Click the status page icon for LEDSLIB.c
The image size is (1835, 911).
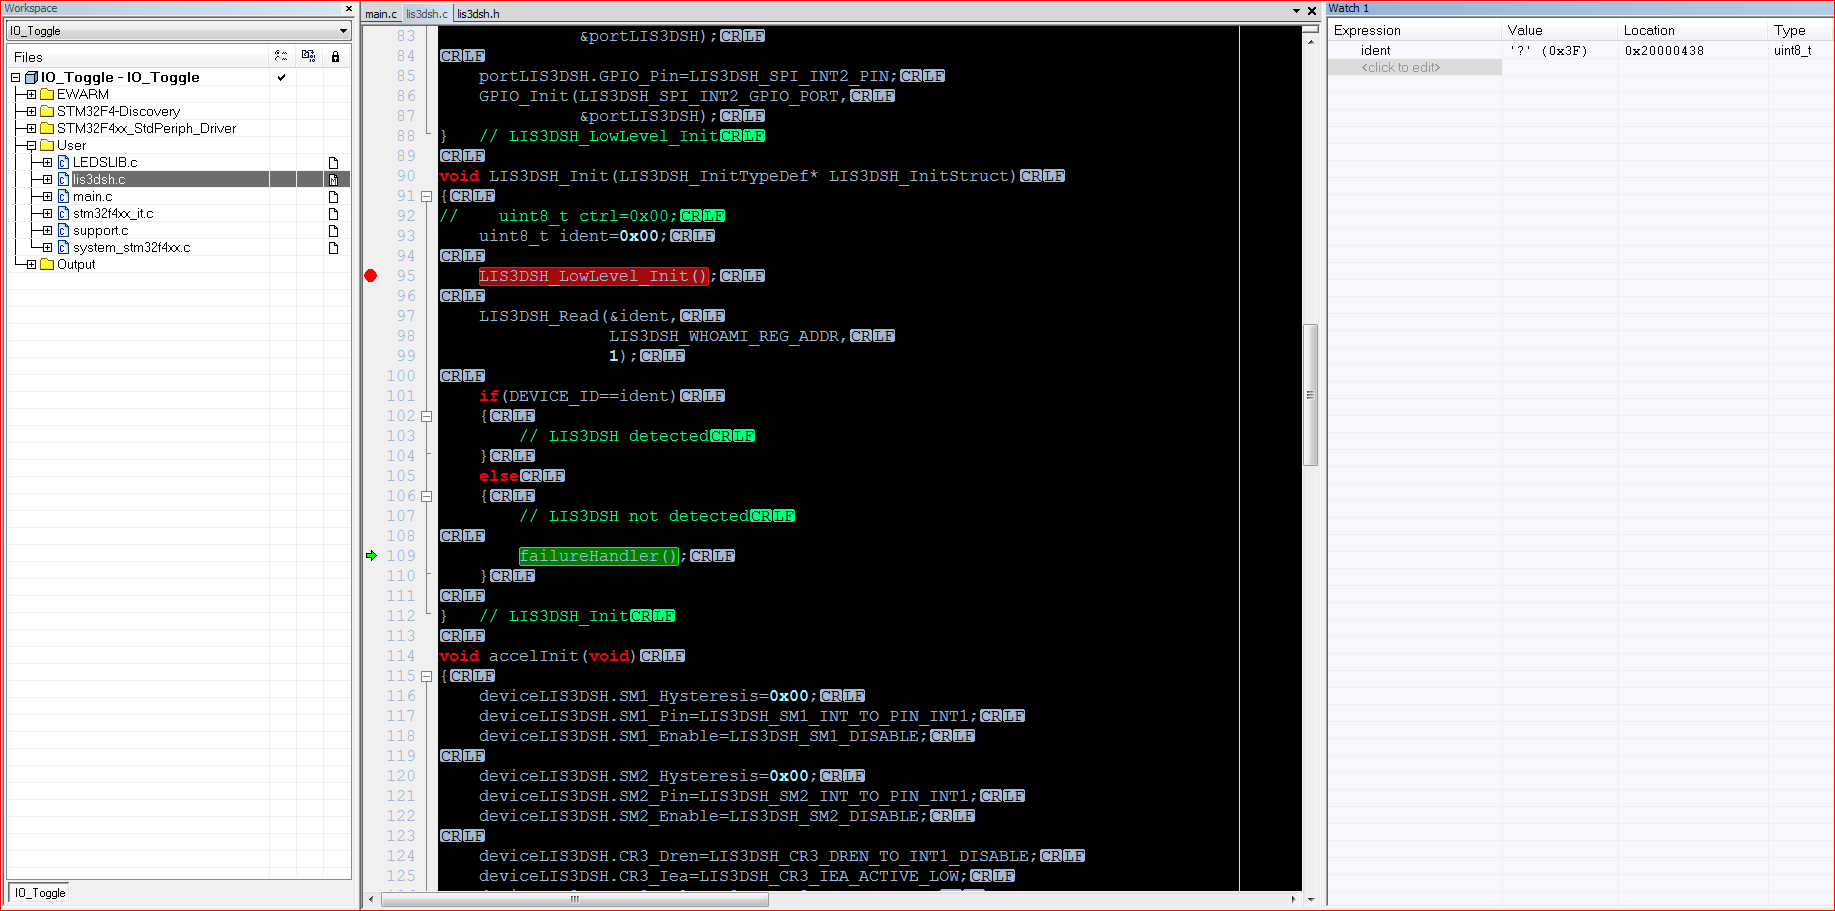tap(334, 163)
